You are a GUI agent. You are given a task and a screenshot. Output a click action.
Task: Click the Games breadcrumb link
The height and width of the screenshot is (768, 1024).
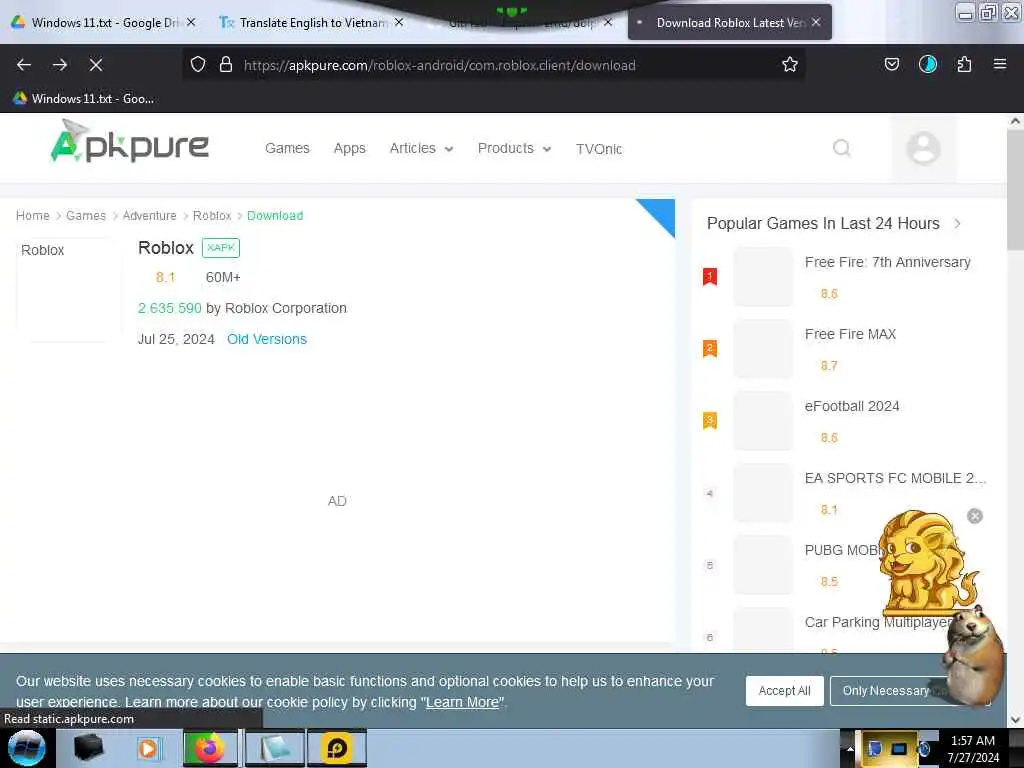tap(86, 216)
